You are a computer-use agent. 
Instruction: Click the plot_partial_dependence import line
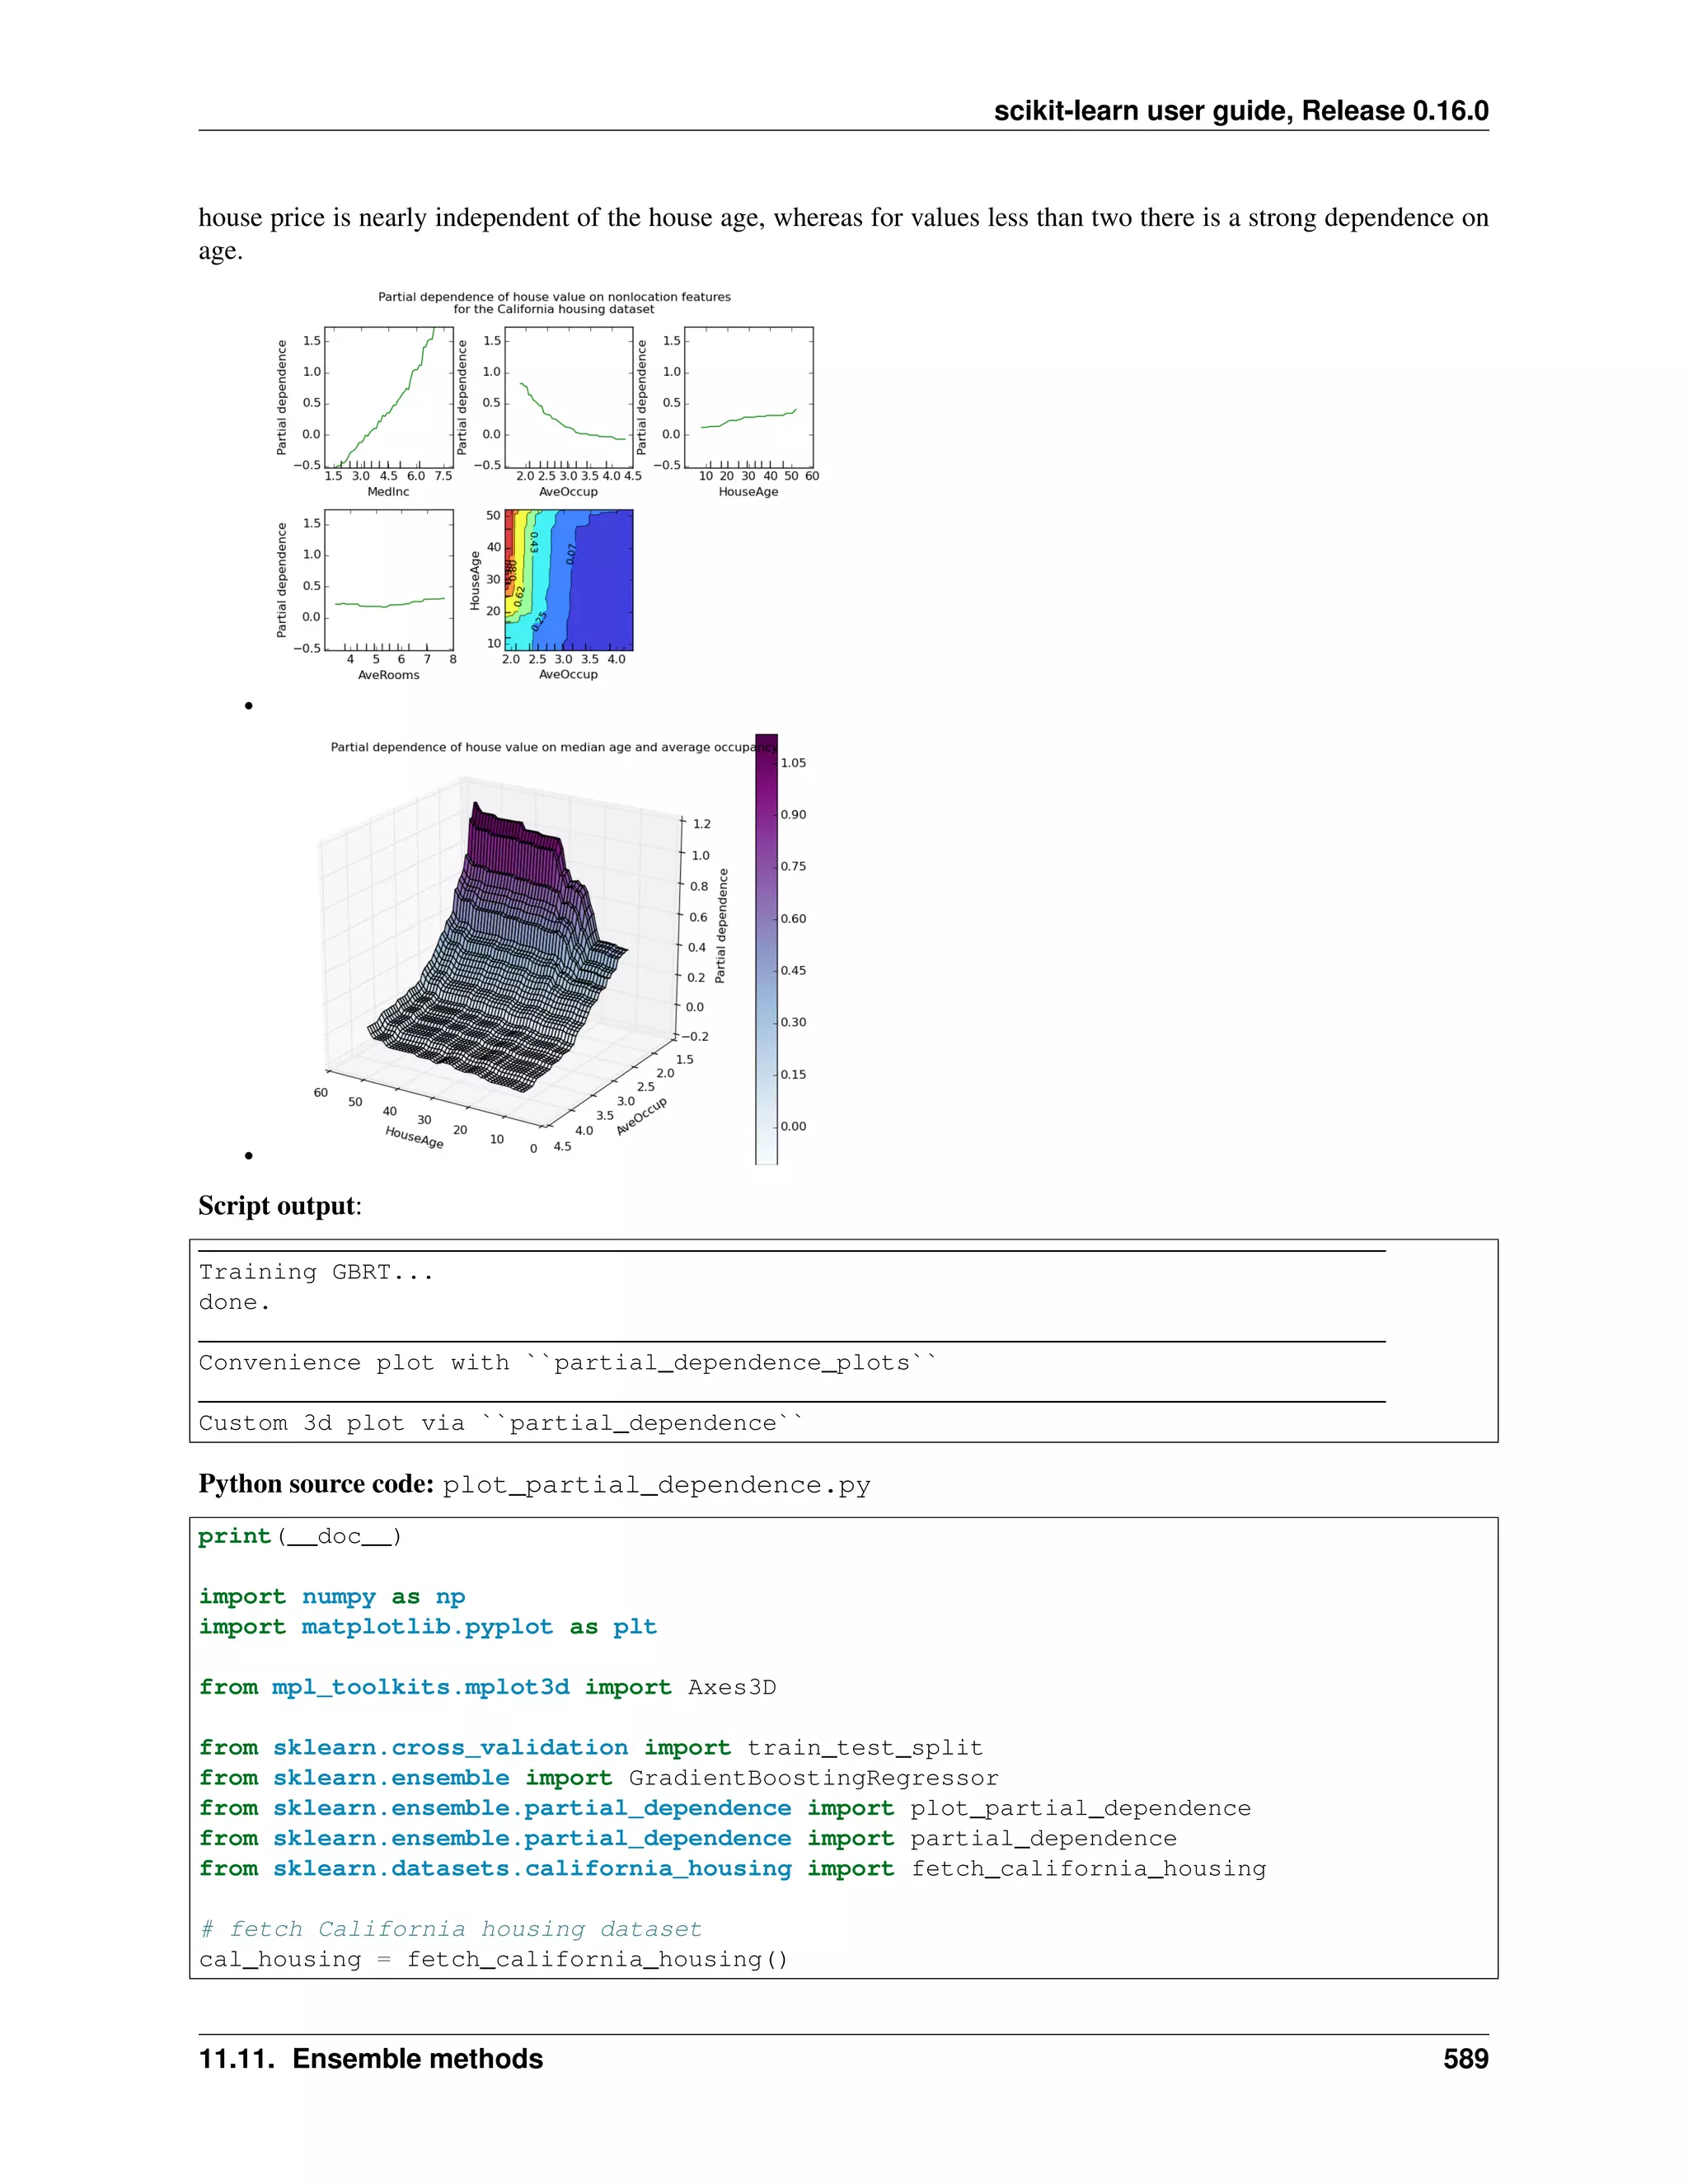coord(725,1808)
